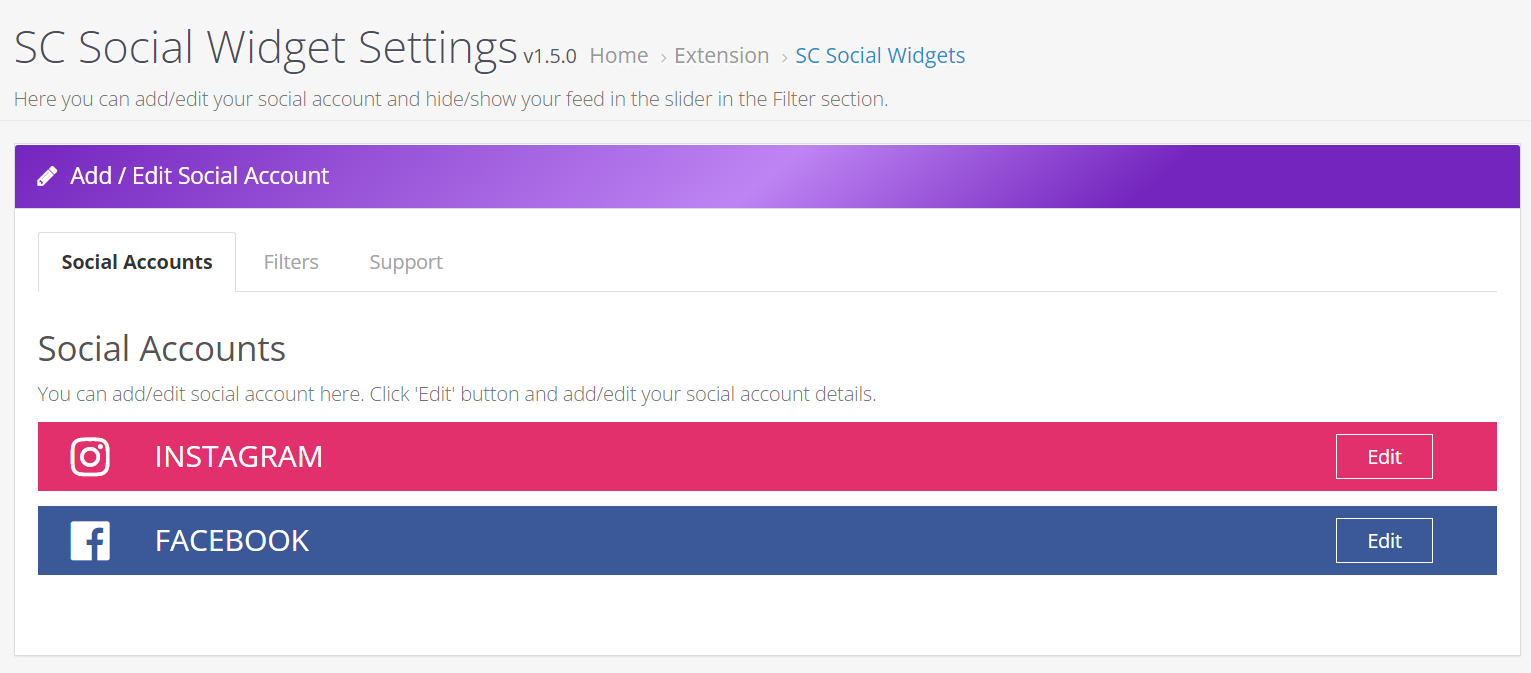
Task: Open the Support tab
Action: coord(406,262)
